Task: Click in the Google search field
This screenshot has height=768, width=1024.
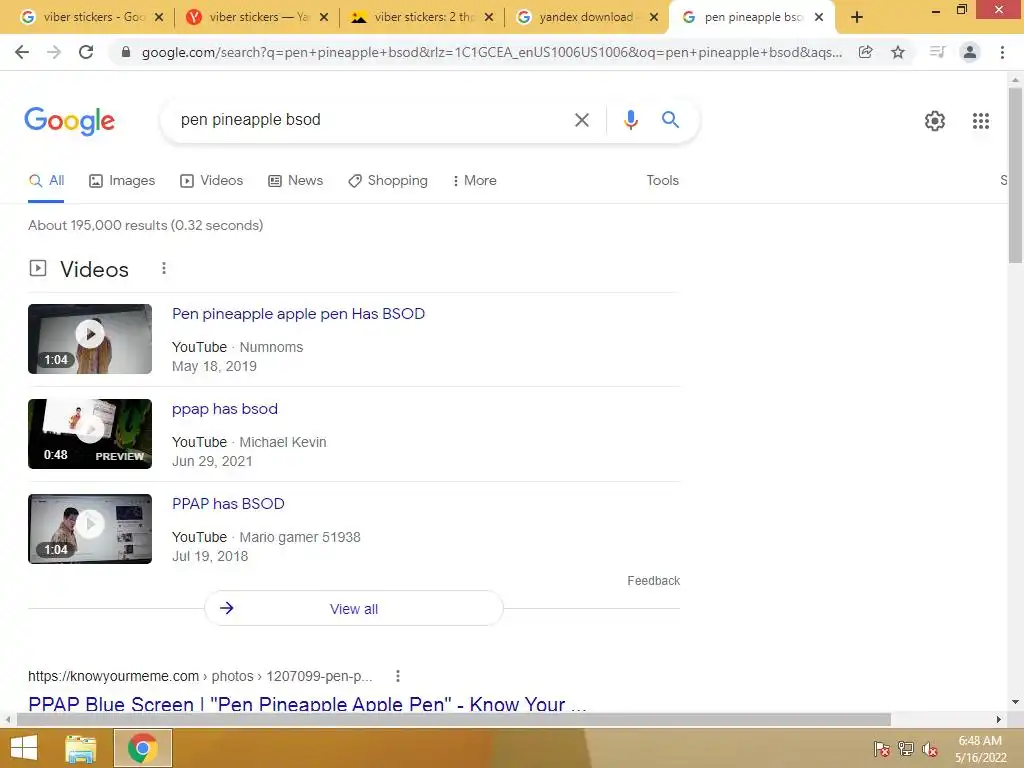Action: click(372, 120)
